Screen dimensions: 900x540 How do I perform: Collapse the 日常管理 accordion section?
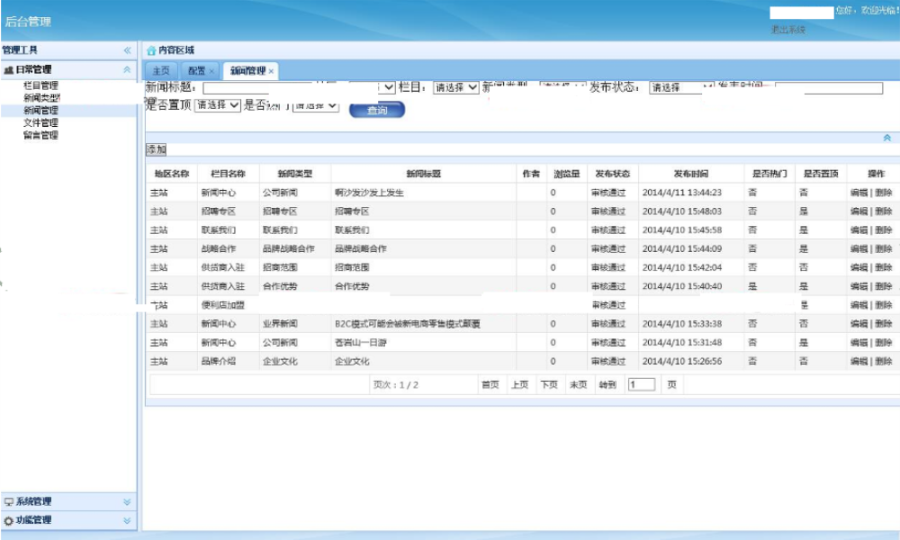pyautogui.click(x=127, y=70)
